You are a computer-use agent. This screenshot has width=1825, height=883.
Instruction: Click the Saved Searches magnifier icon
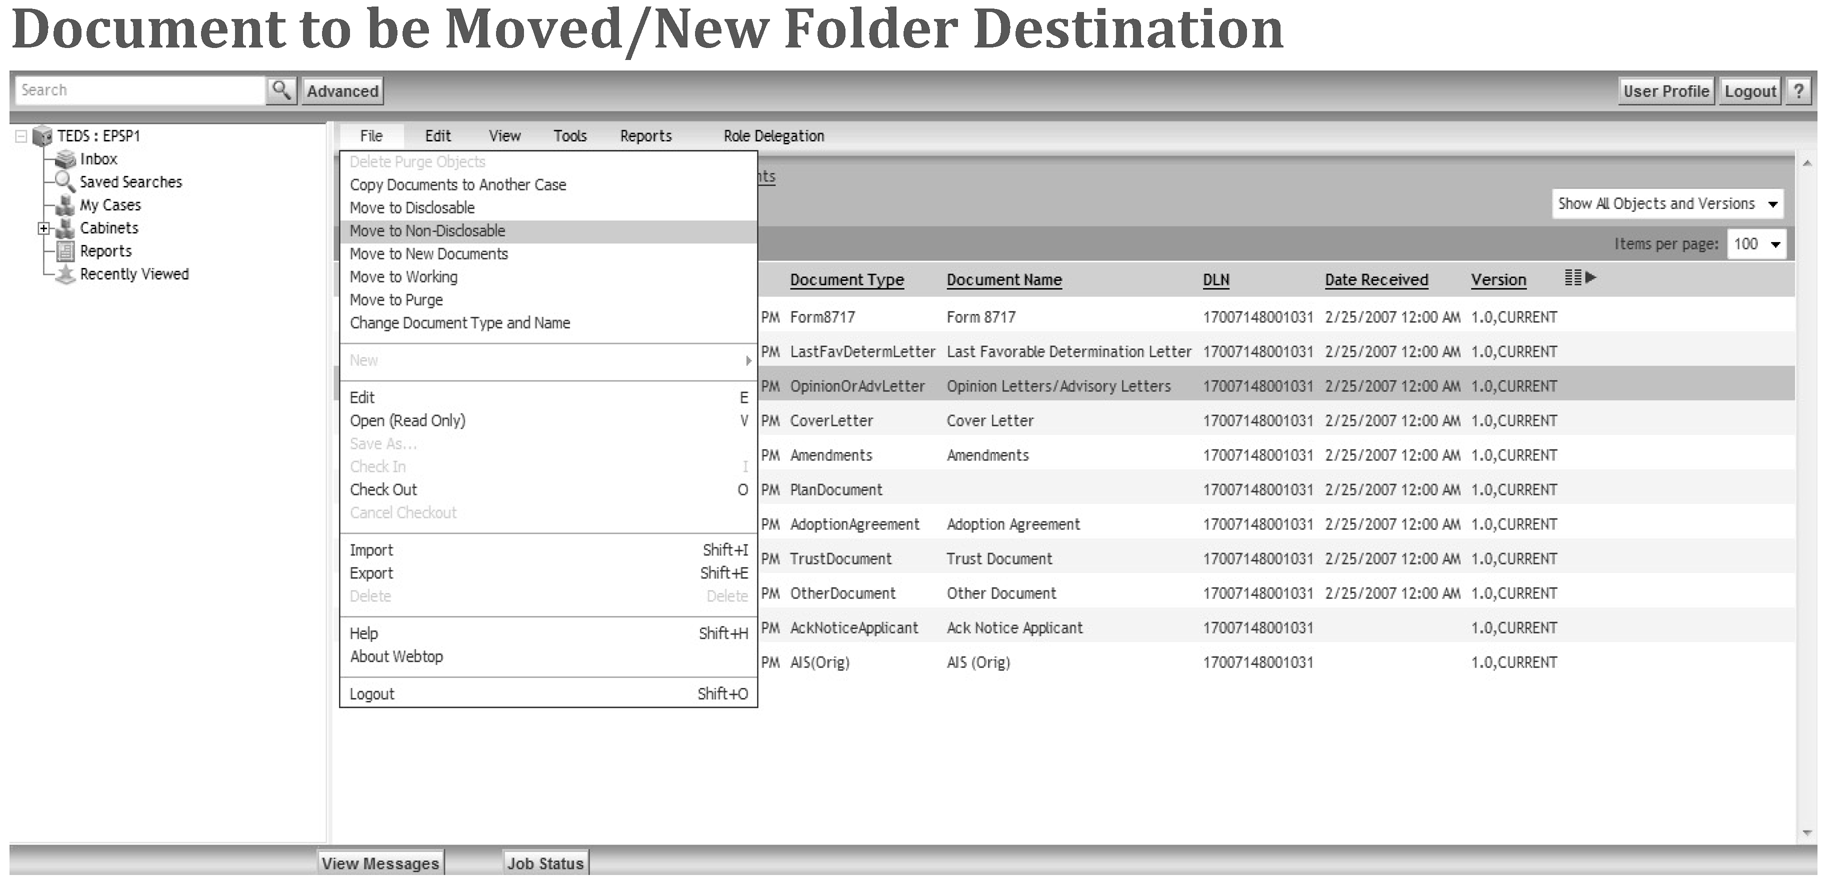65,181
